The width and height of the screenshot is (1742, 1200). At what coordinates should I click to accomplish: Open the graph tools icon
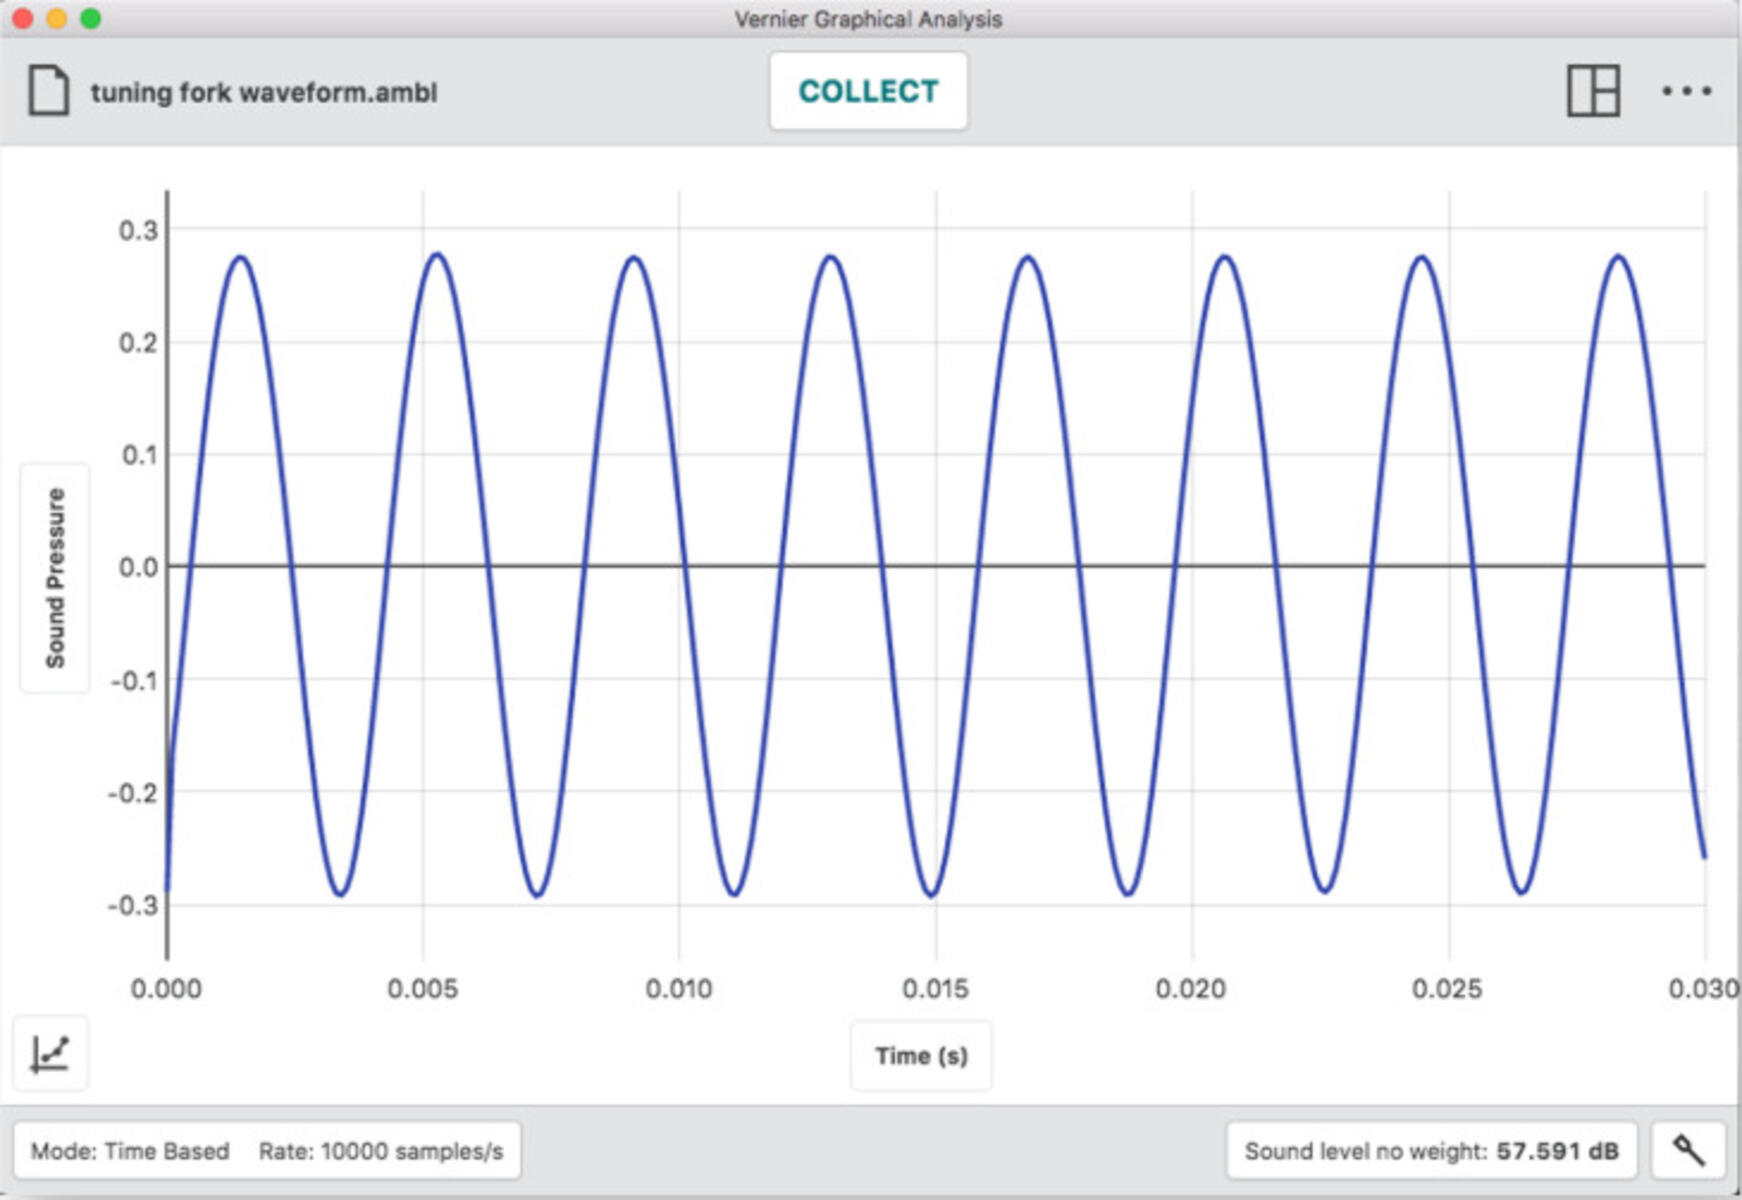pyautogui.click(x=50, y=1054)
